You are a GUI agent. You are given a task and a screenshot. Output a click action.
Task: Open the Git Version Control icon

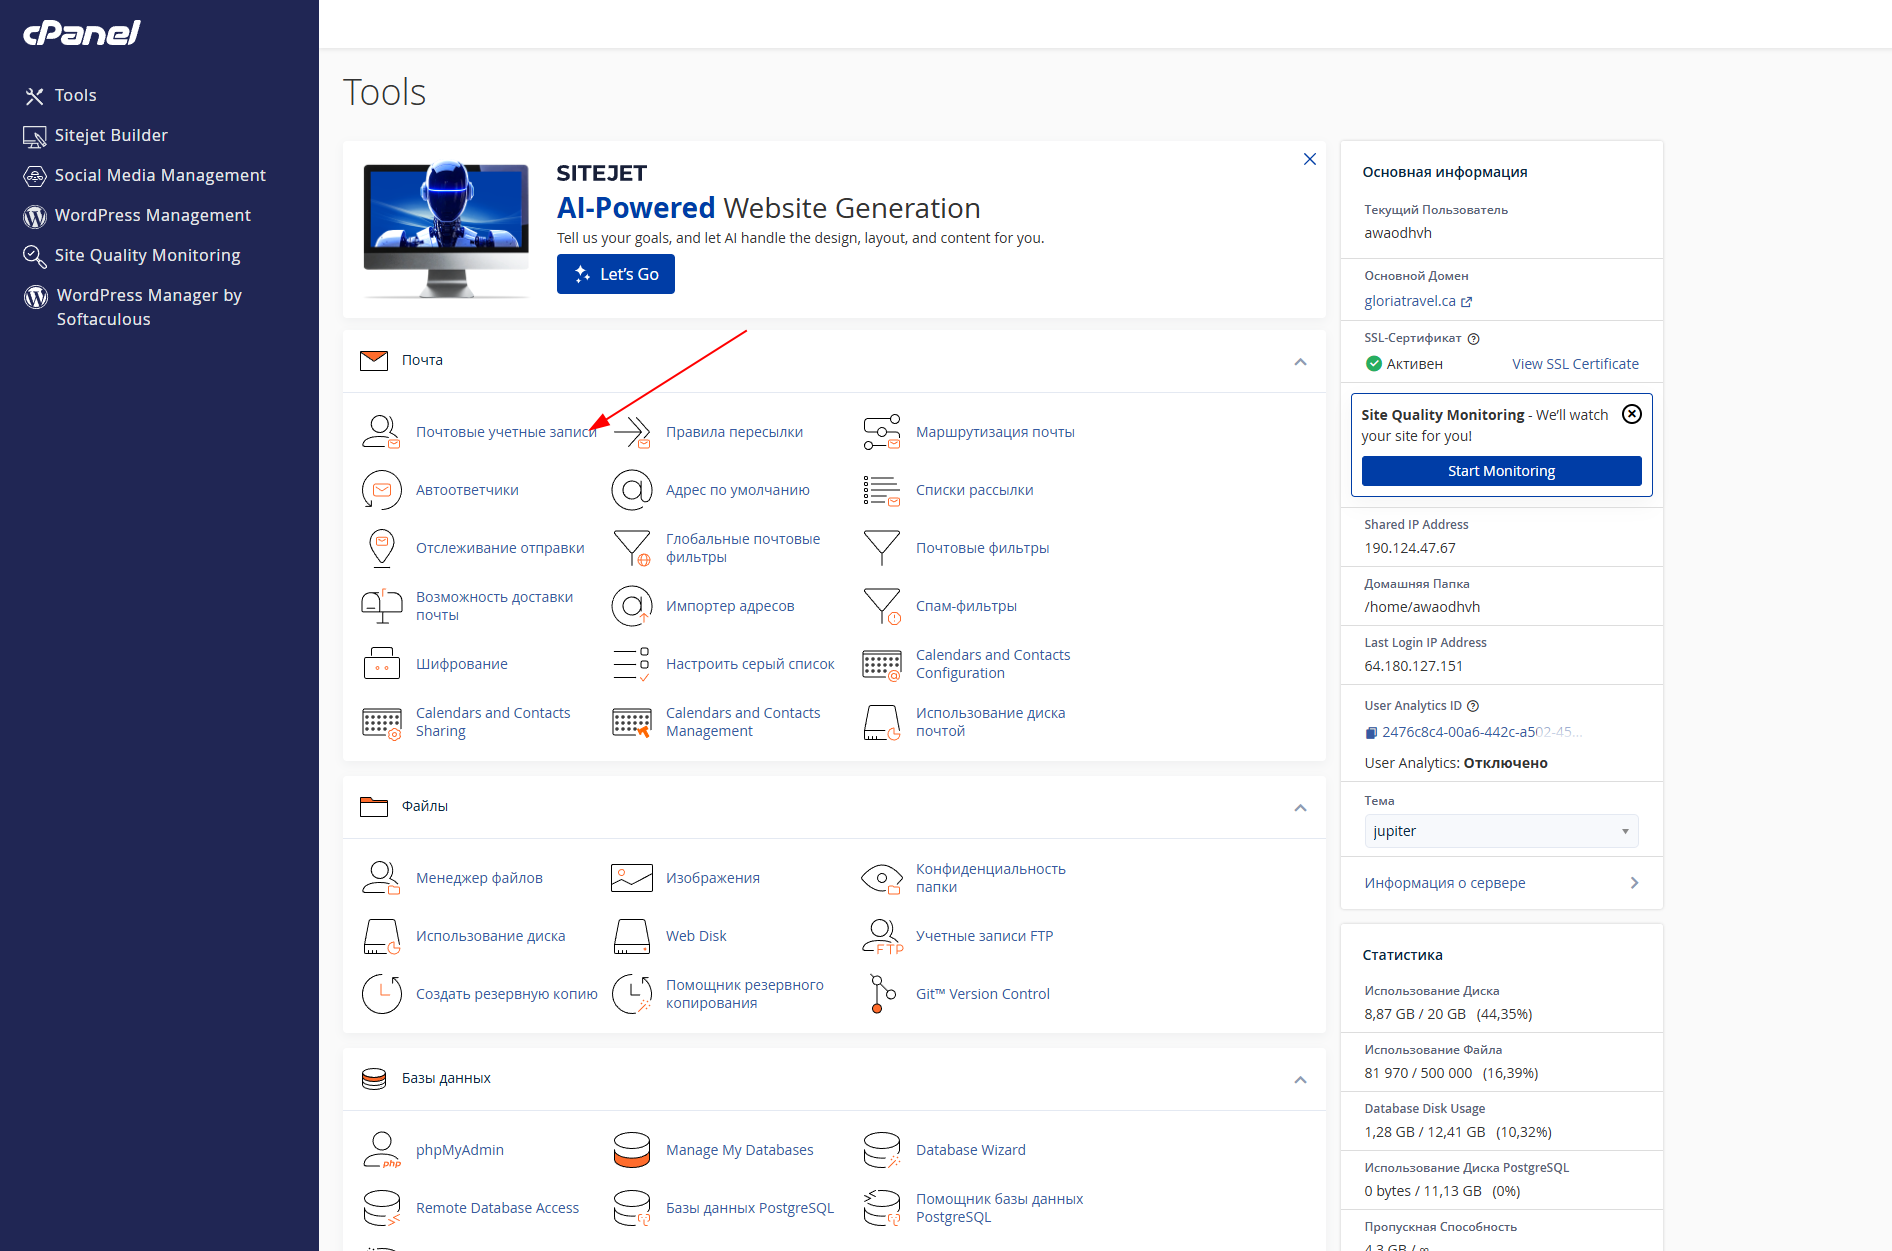tap(881, 994)
